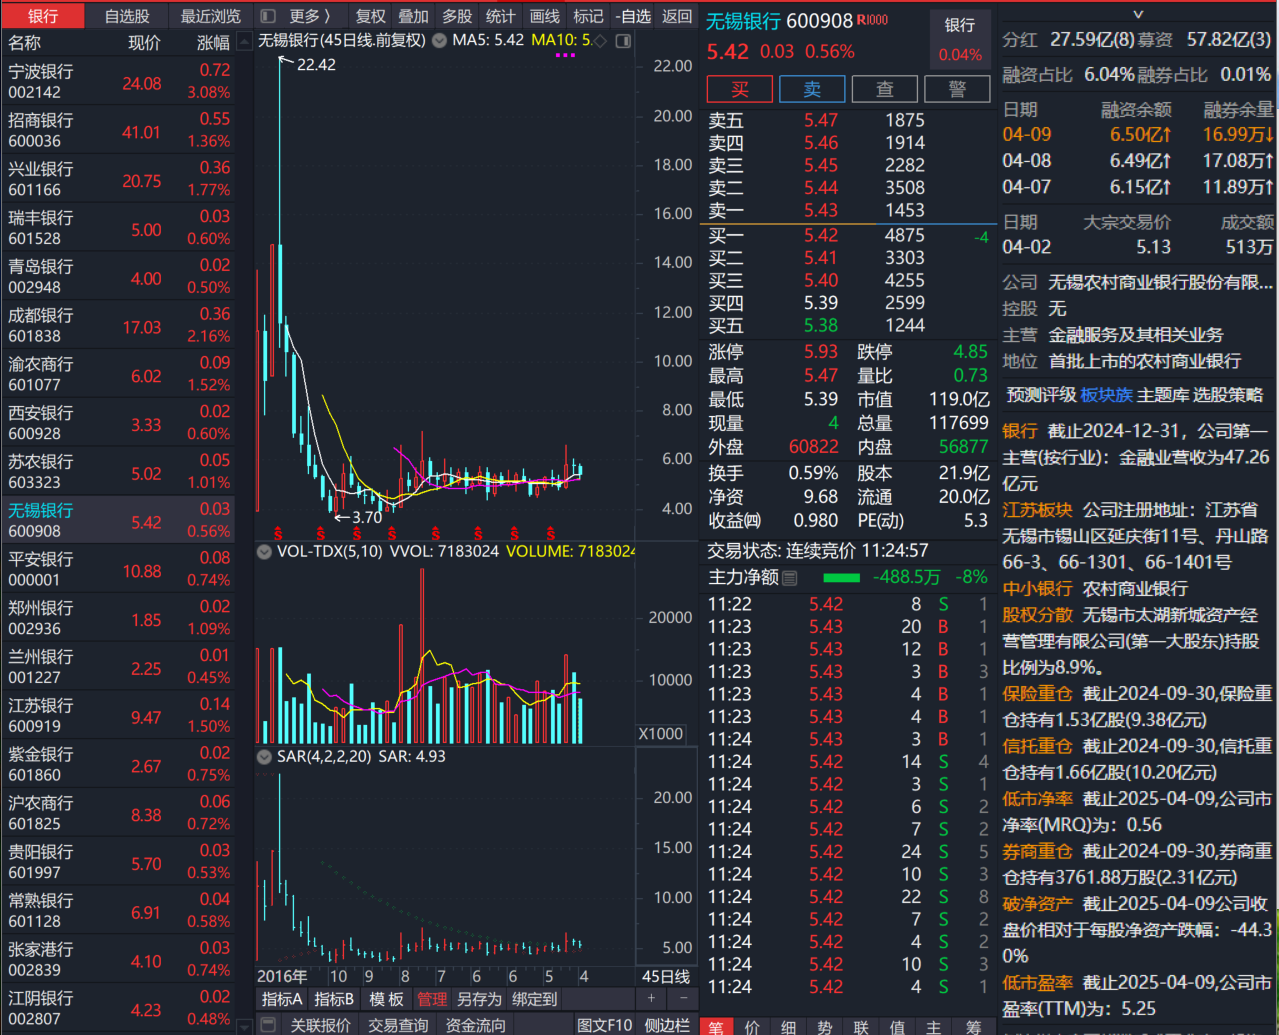
Task: Select 指标B tab
Action: pos(334,999)
